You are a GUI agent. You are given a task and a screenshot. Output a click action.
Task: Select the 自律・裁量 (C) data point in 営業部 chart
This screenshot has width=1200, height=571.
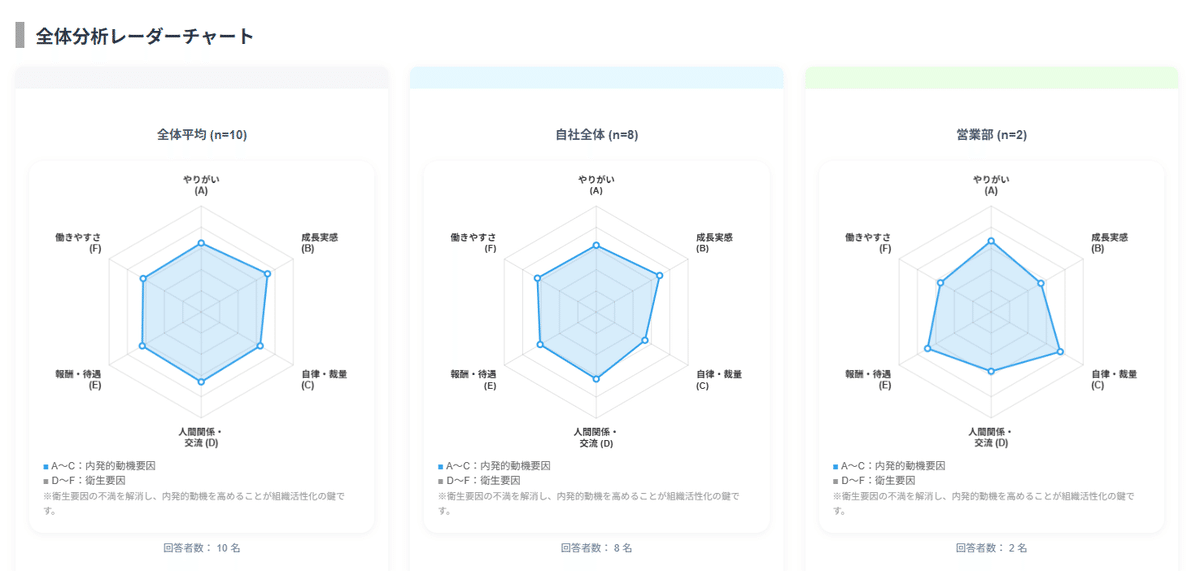1060,351
